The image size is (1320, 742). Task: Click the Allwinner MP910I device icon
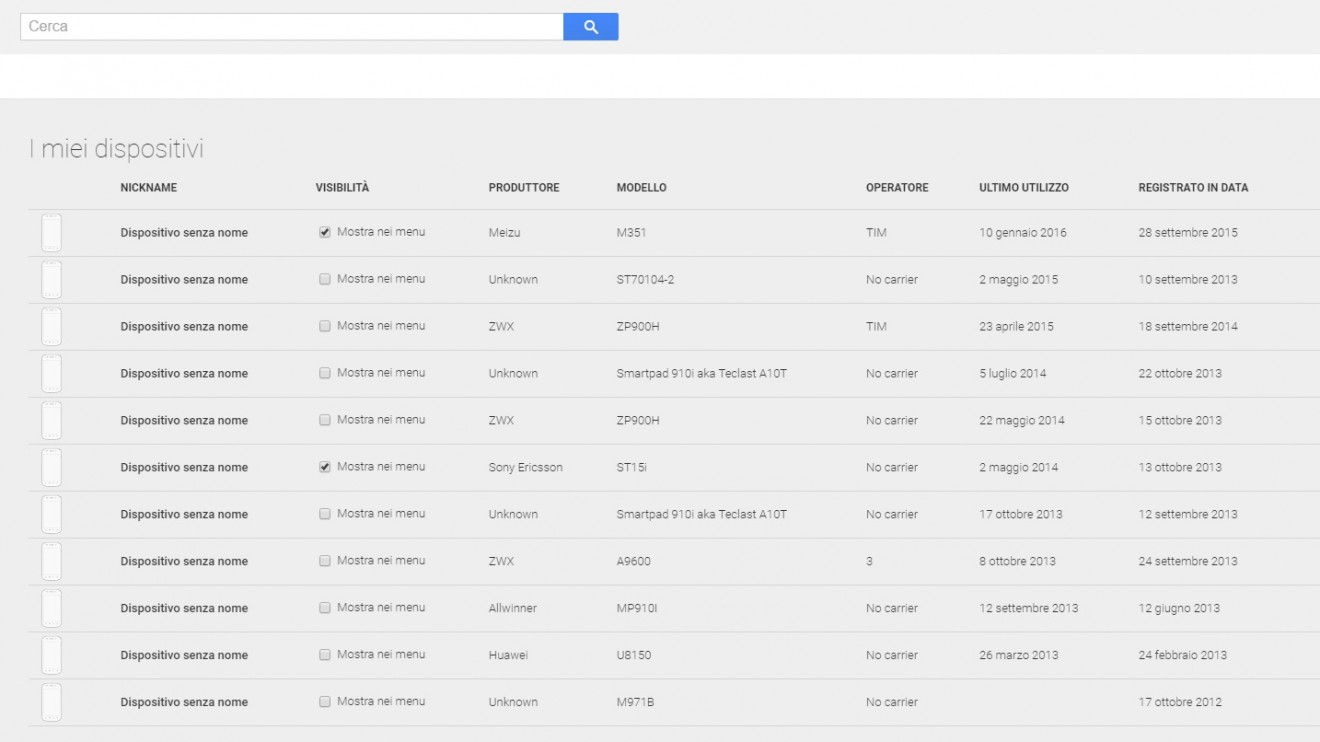(51, 609)
